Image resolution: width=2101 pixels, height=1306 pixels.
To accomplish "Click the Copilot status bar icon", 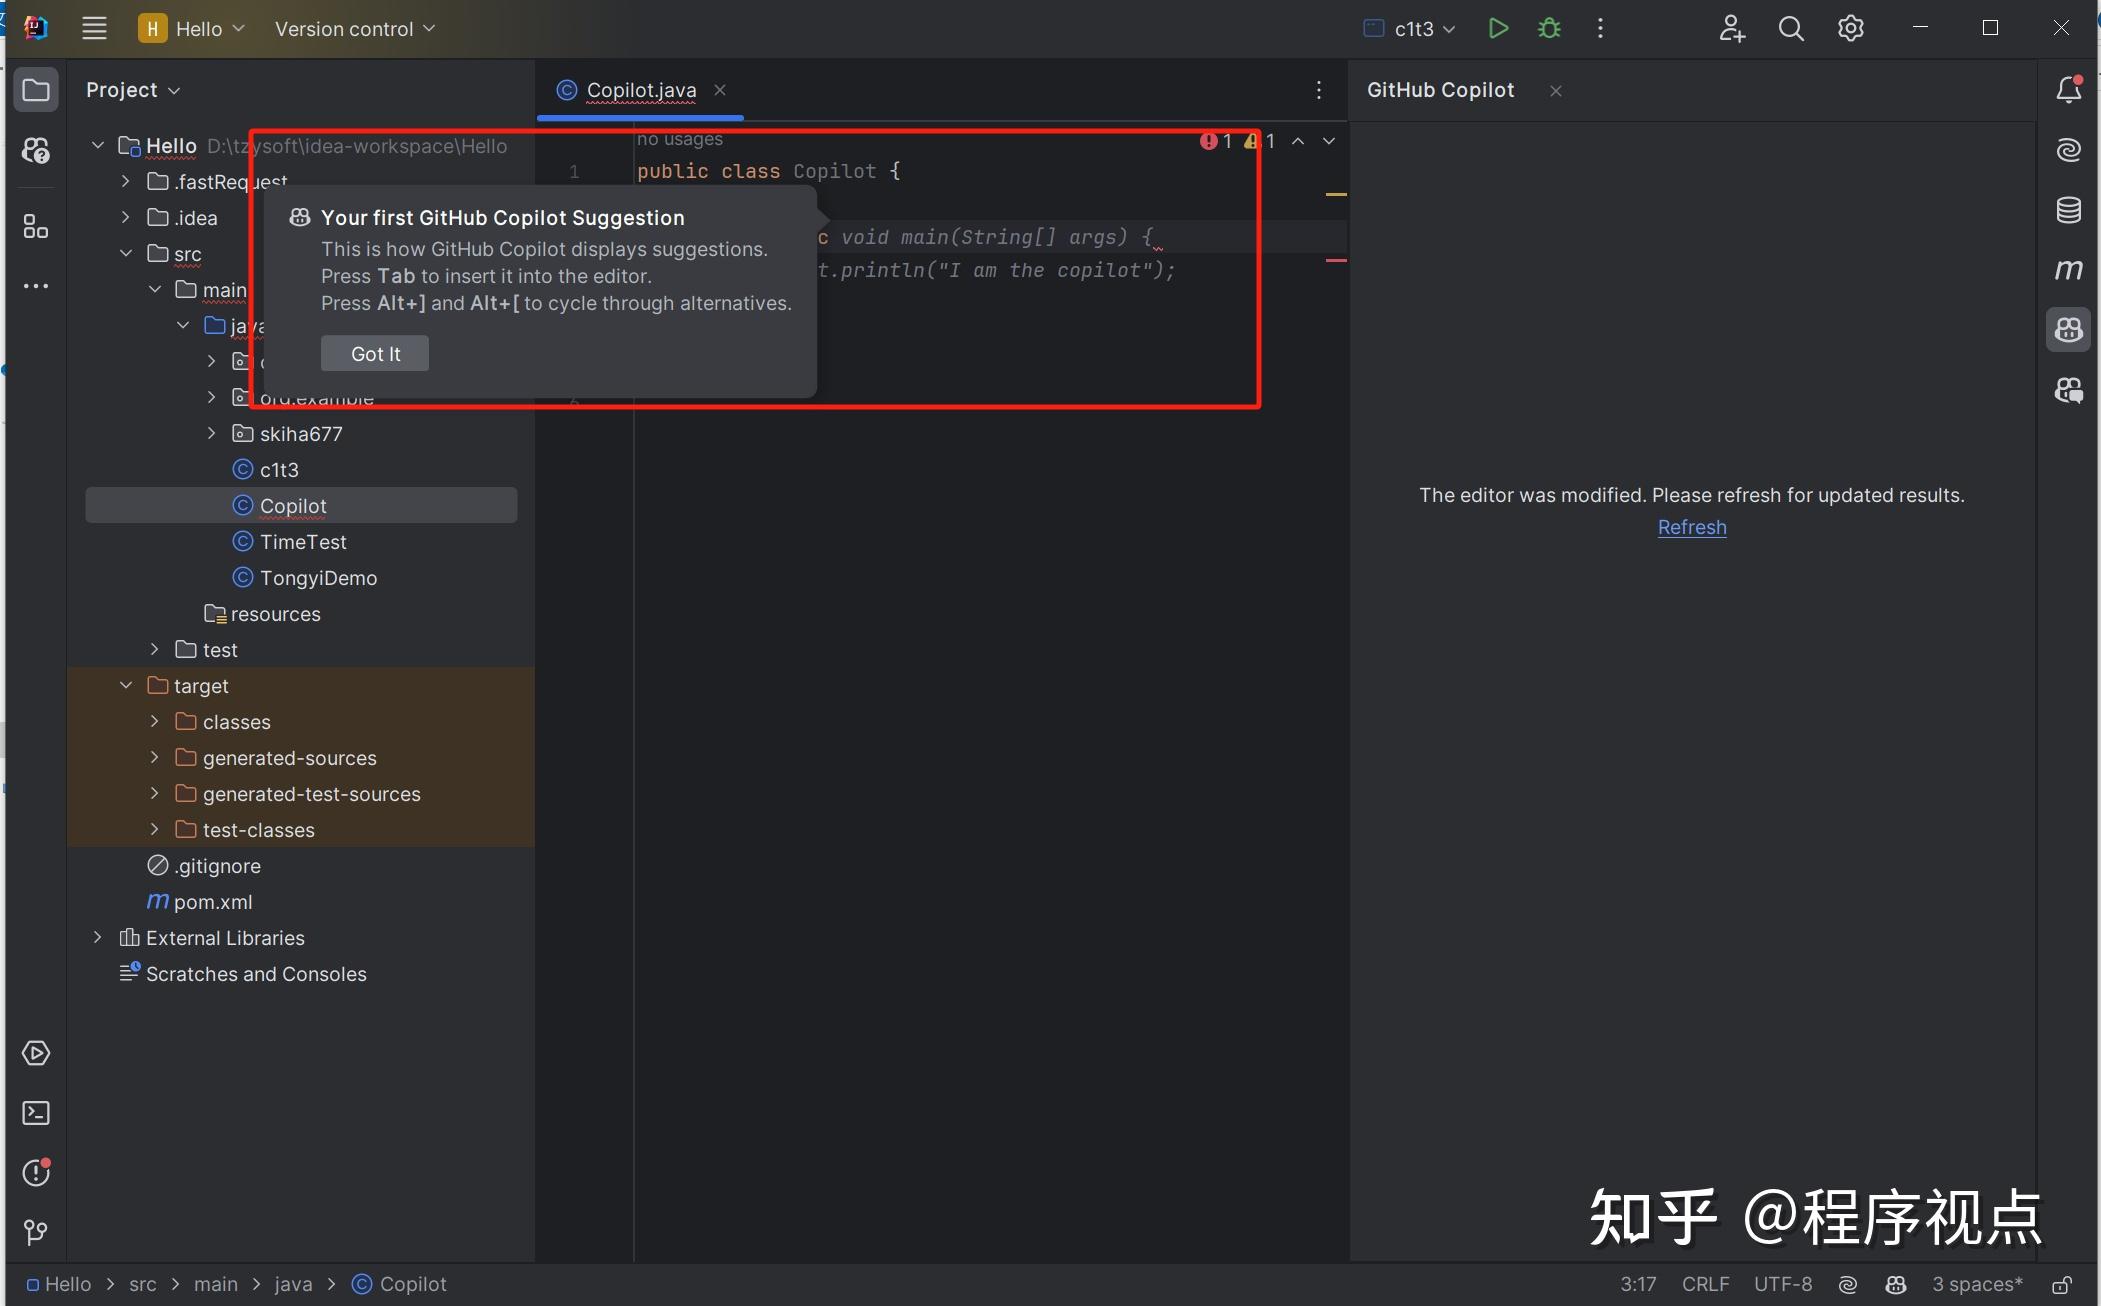I will pos(1895,1285).
